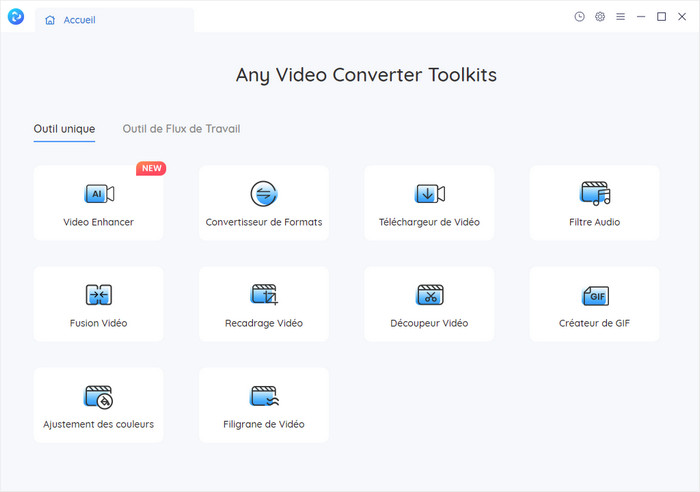
Task: Click the Filtre Audio label
Action: [595, 222]
